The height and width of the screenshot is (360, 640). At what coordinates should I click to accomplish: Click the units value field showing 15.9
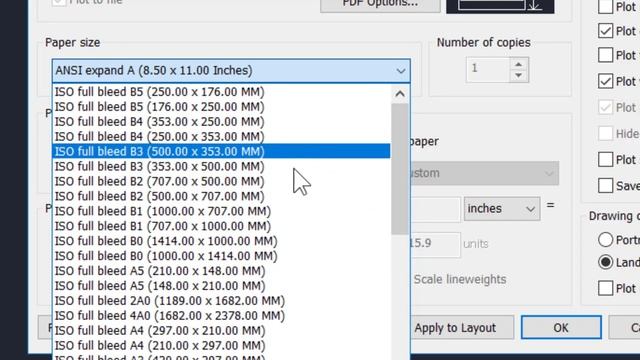435,245
